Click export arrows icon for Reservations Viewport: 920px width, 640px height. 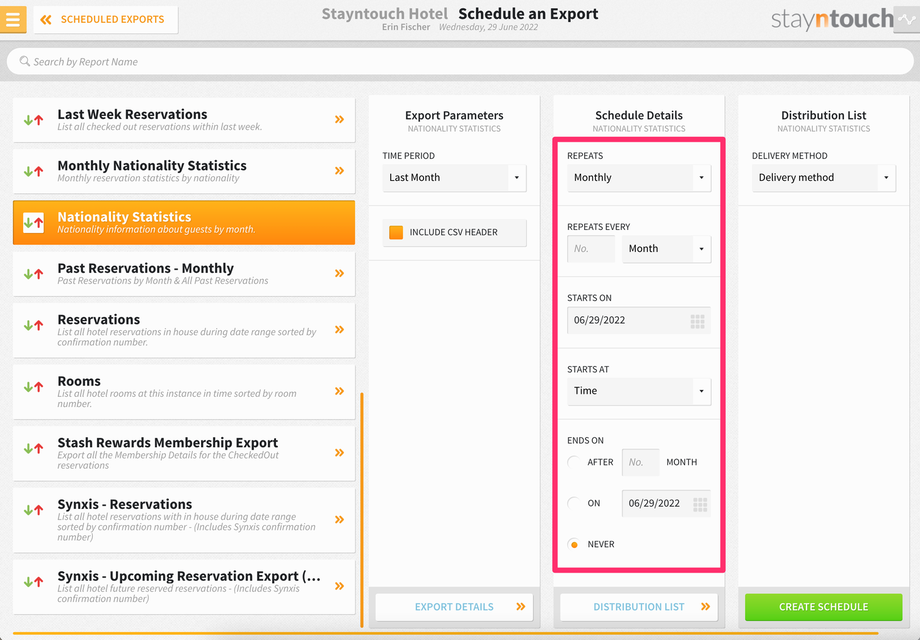pyautogui.click(x=33, y=324)
